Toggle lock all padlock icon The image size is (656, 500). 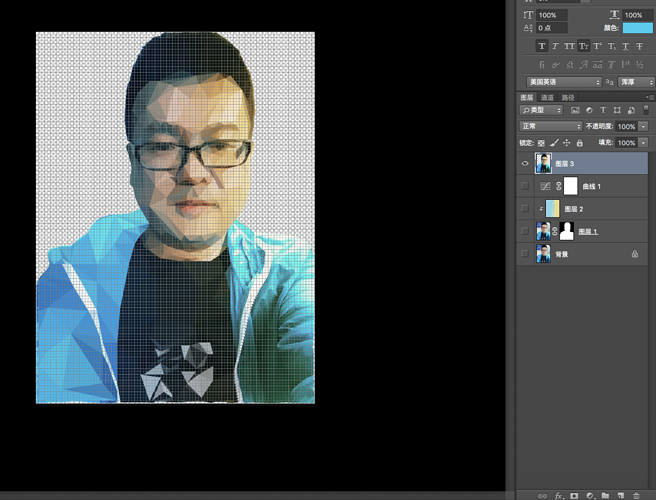(x=579, y=143)
